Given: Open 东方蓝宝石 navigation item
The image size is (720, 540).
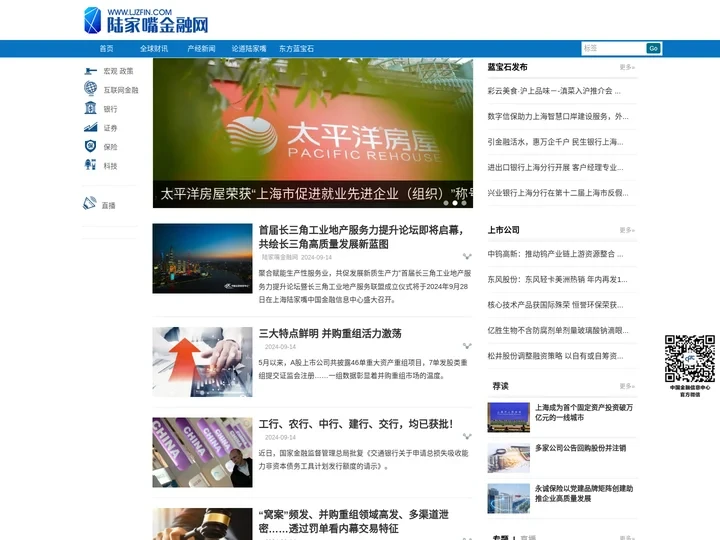Looking at the screenshot, I should (x=297, y=49).
